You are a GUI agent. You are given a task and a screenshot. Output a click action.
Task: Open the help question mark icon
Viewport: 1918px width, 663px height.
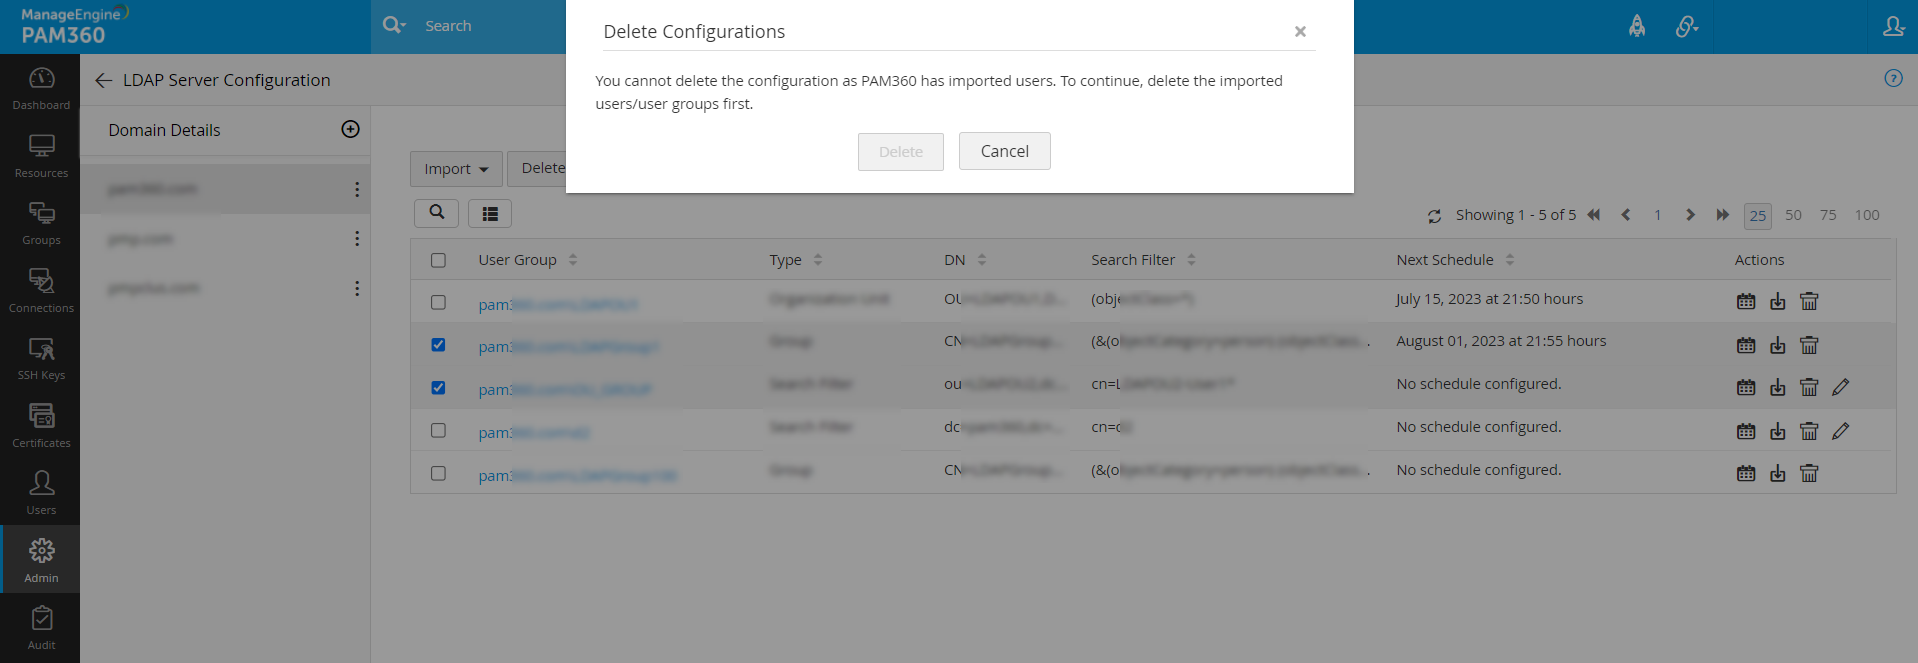[x=1893, y=78]
